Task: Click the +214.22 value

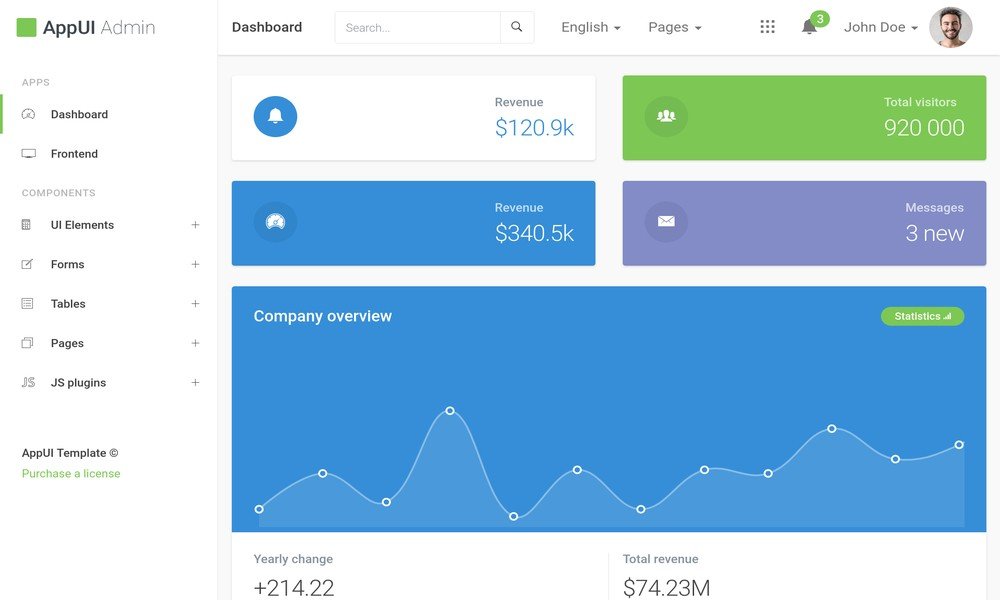Action: (294, 587)
